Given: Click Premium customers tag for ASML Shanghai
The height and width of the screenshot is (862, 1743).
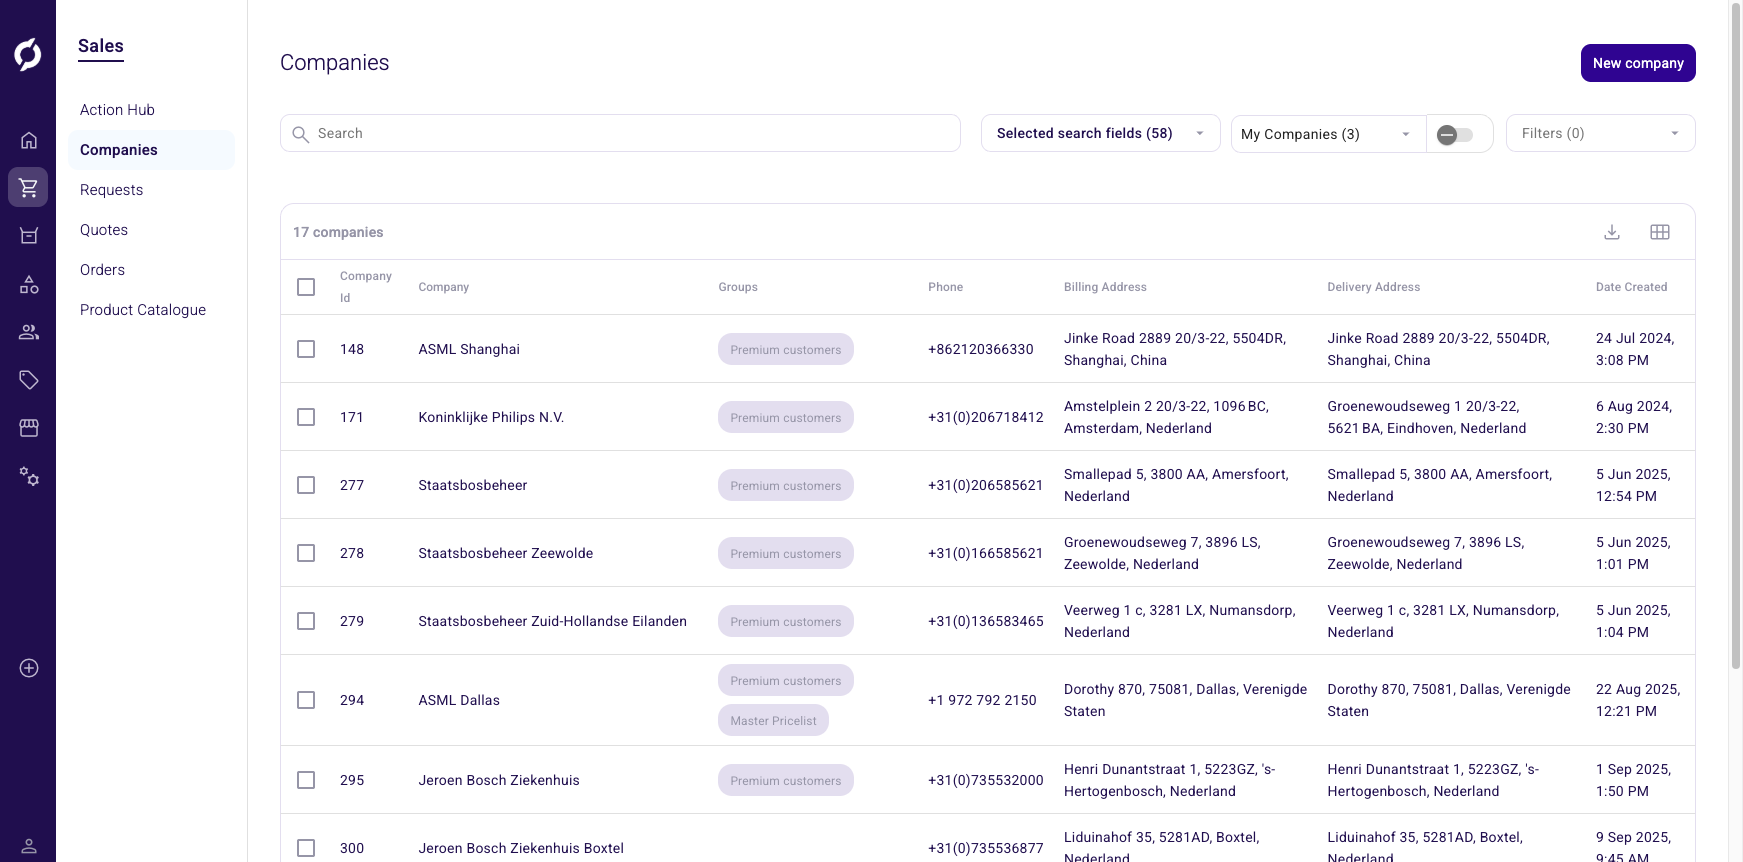Looking at the screenshot, I should [x=786, y=349].
